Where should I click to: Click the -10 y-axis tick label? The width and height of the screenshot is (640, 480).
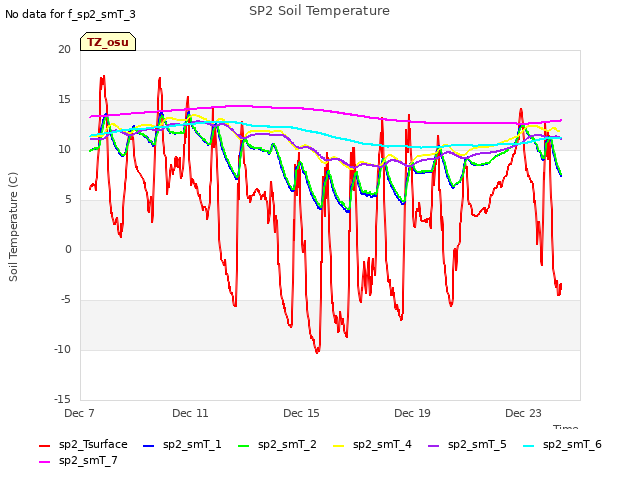pyautogui.click(x=63, y=349)
